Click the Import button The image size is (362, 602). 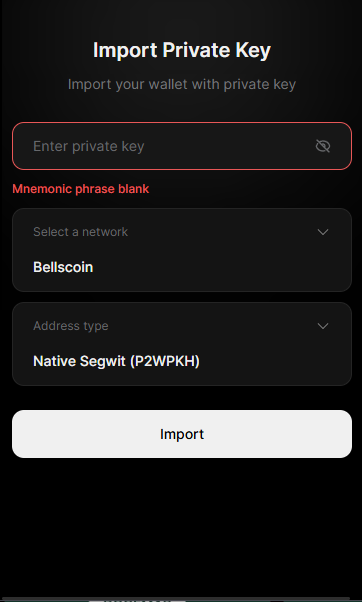coord(182,434)
